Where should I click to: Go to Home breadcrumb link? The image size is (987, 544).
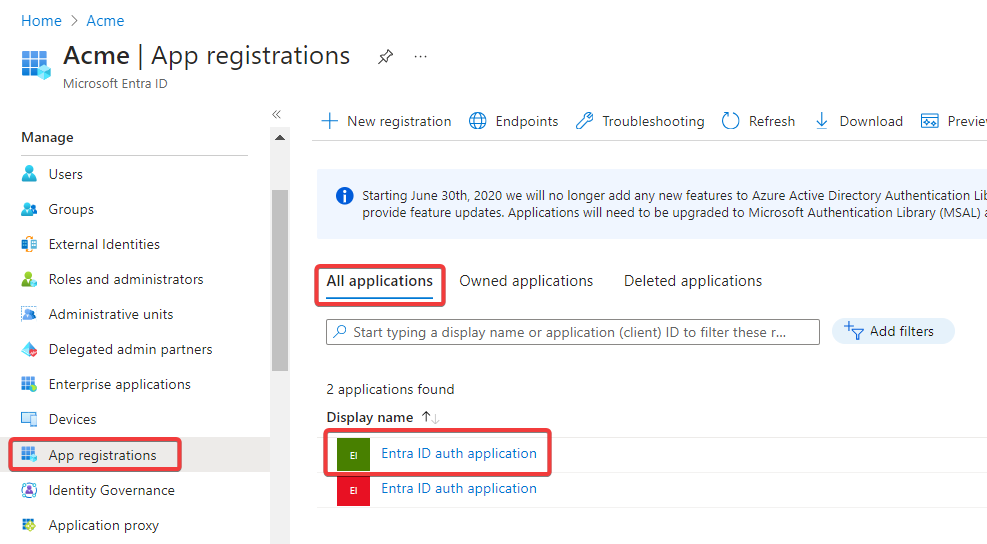click(41, 21)
